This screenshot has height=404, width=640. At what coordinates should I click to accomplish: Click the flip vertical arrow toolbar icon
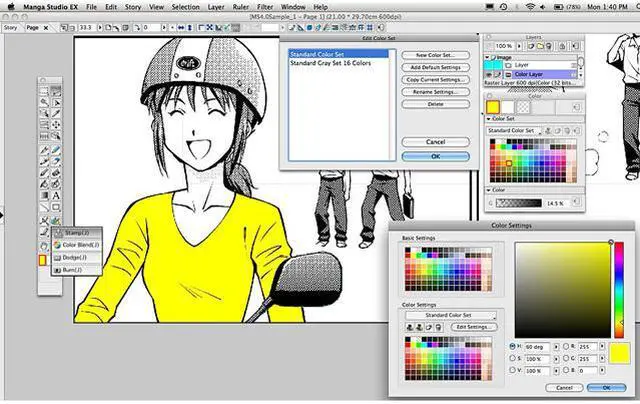190,27
